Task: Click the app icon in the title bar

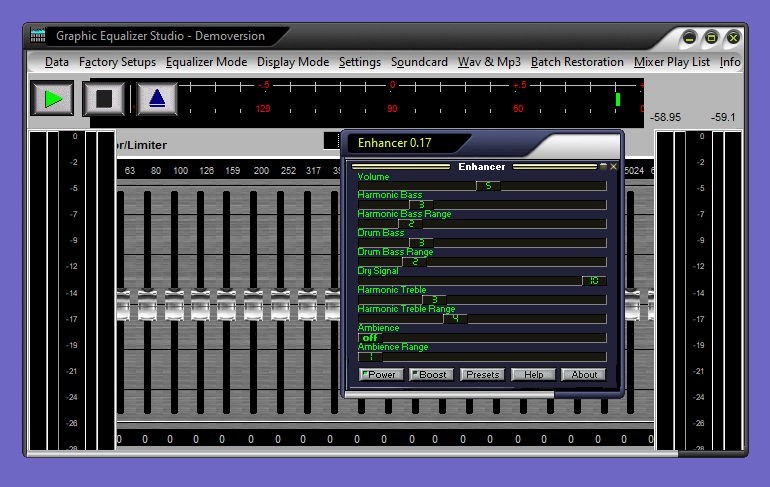Action: click(x=38, y=35)
